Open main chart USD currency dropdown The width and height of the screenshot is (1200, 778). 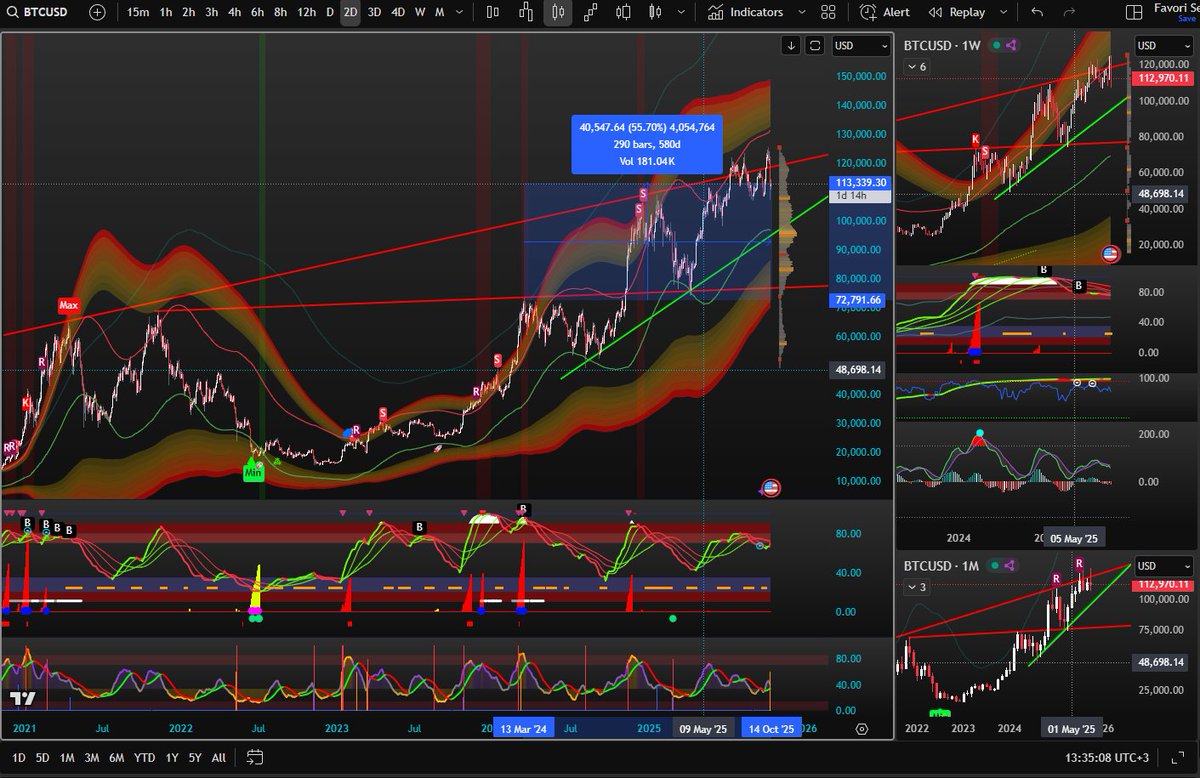point(860,45)
